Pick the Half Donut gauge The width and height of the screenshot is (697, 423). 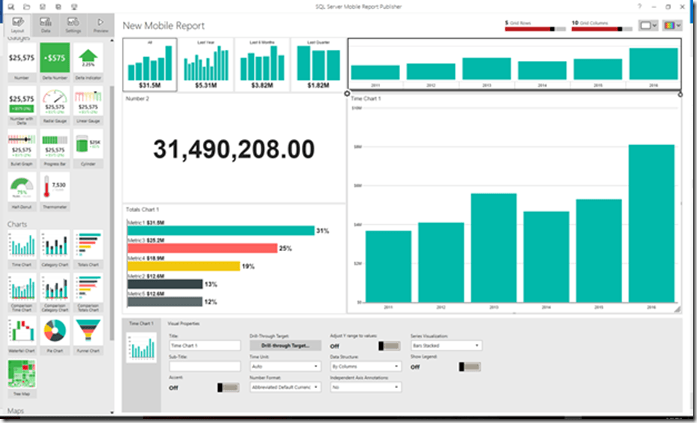22,188
